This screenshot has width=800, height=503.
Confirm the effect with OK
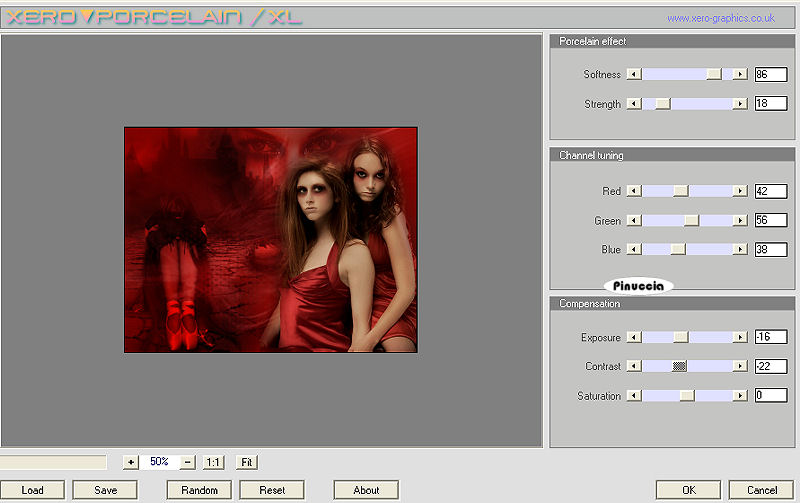click(x=688, y=490)
